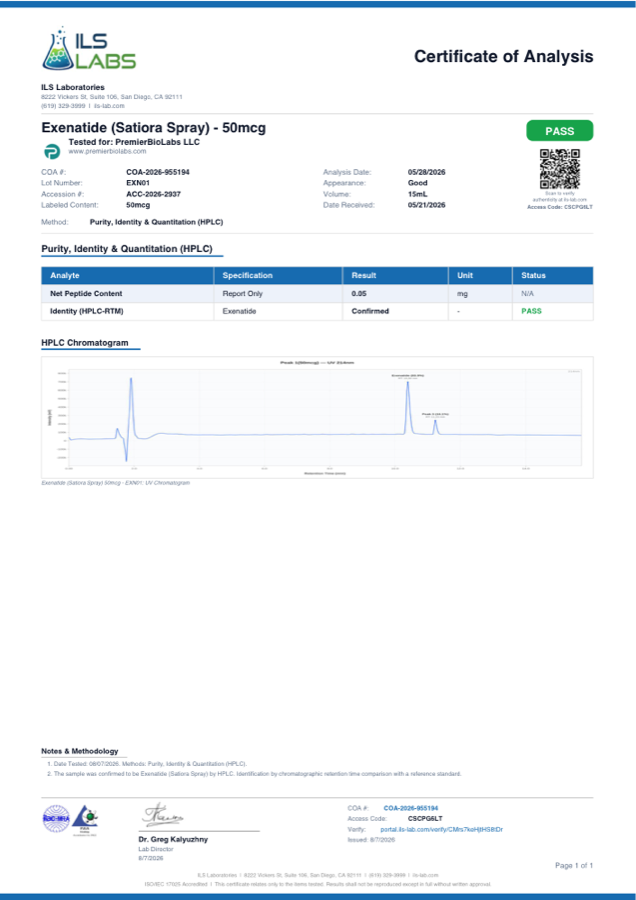Image resolution: width=636 pixels, height=900 pixels.
Task: Click Purity, Identity & Quantitation (HPLC) section heading
Action: tap(127, 249)
